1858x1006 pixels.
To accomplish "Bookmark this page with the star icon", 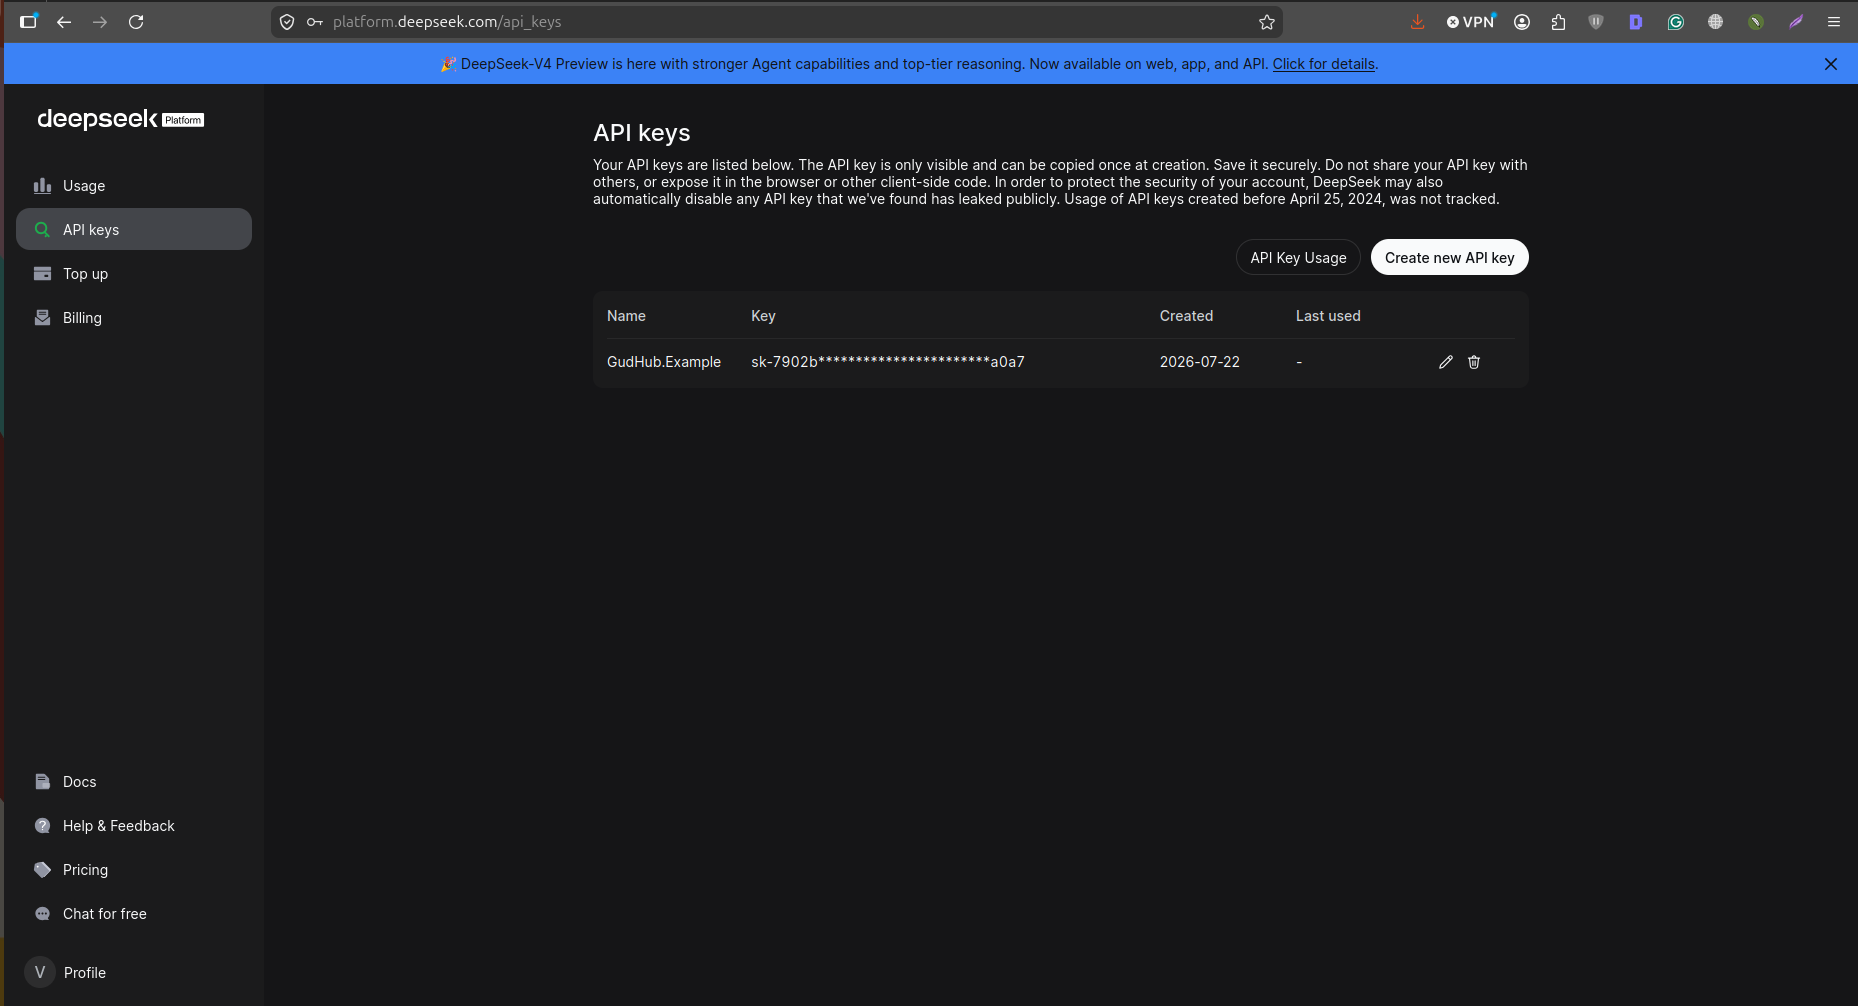I will pos(1267,22).
